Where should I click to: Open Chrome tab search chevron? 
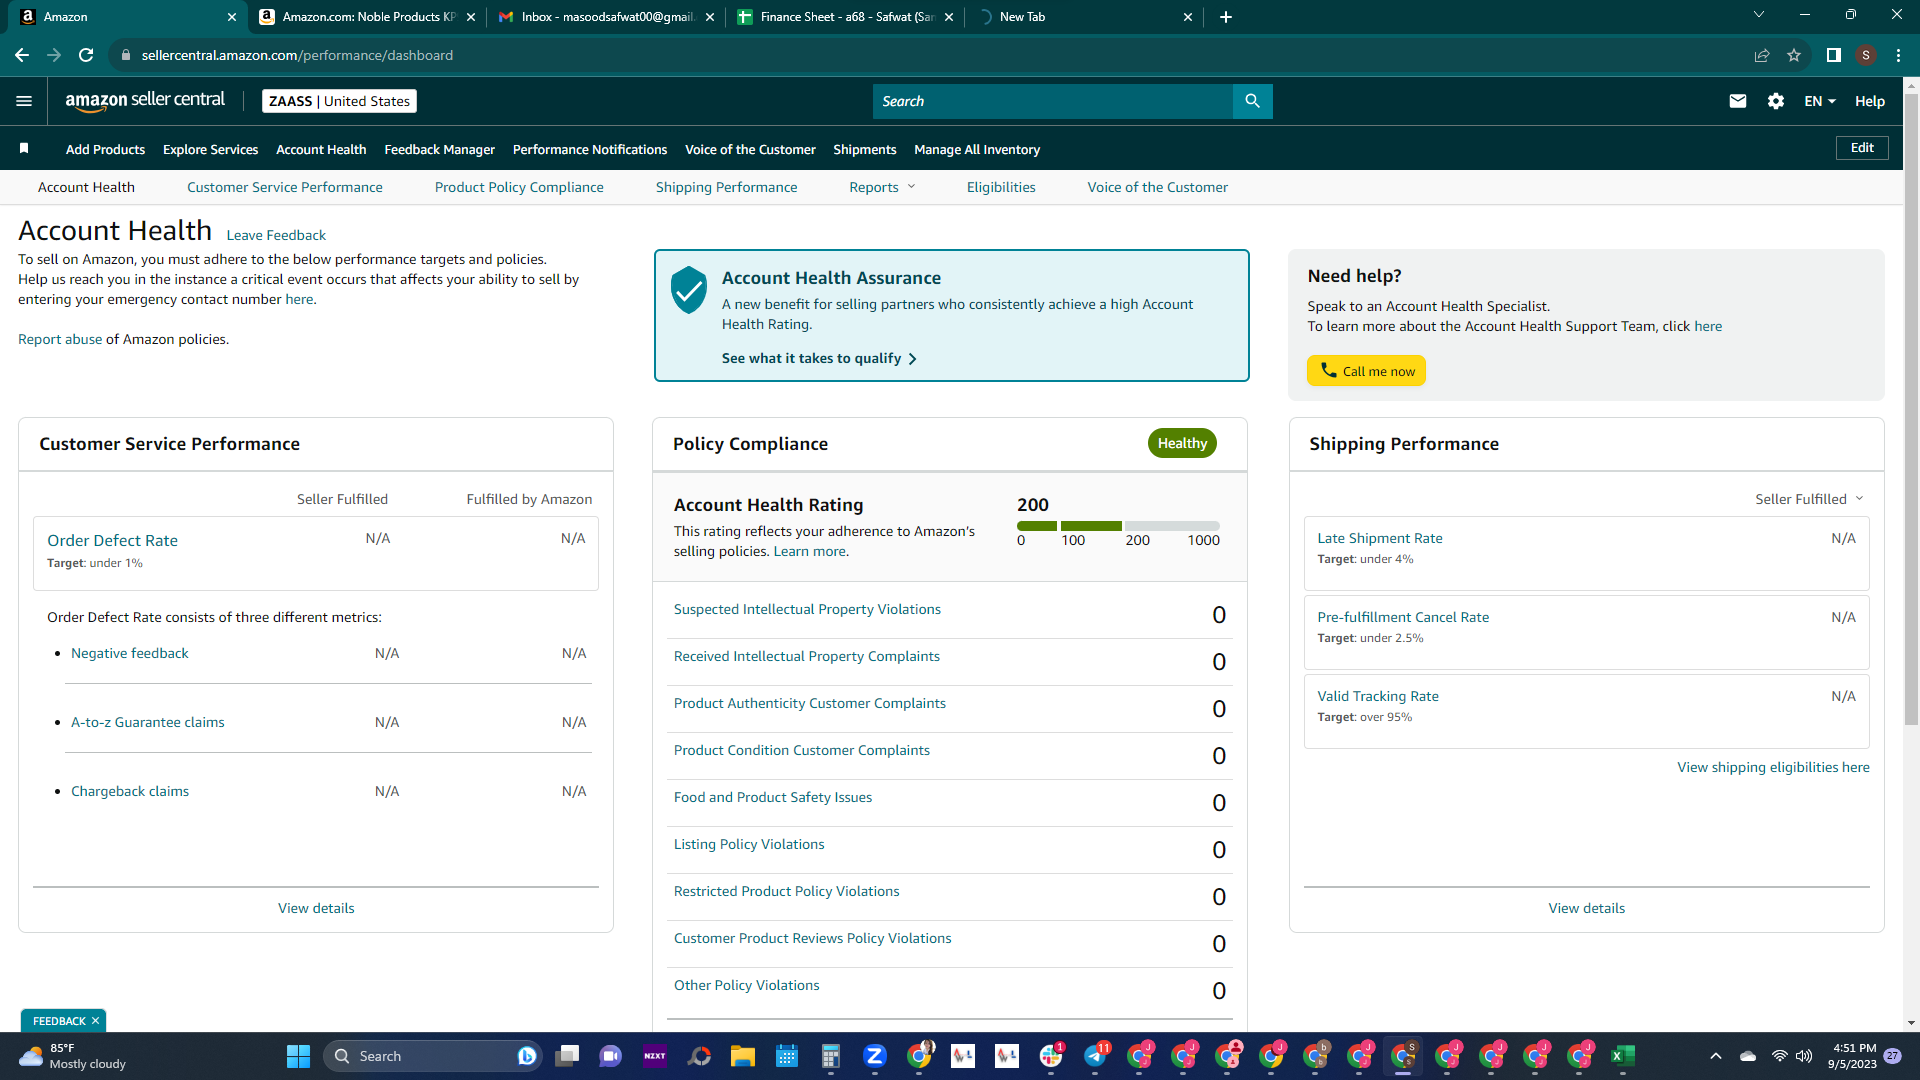click(1759, 15)
